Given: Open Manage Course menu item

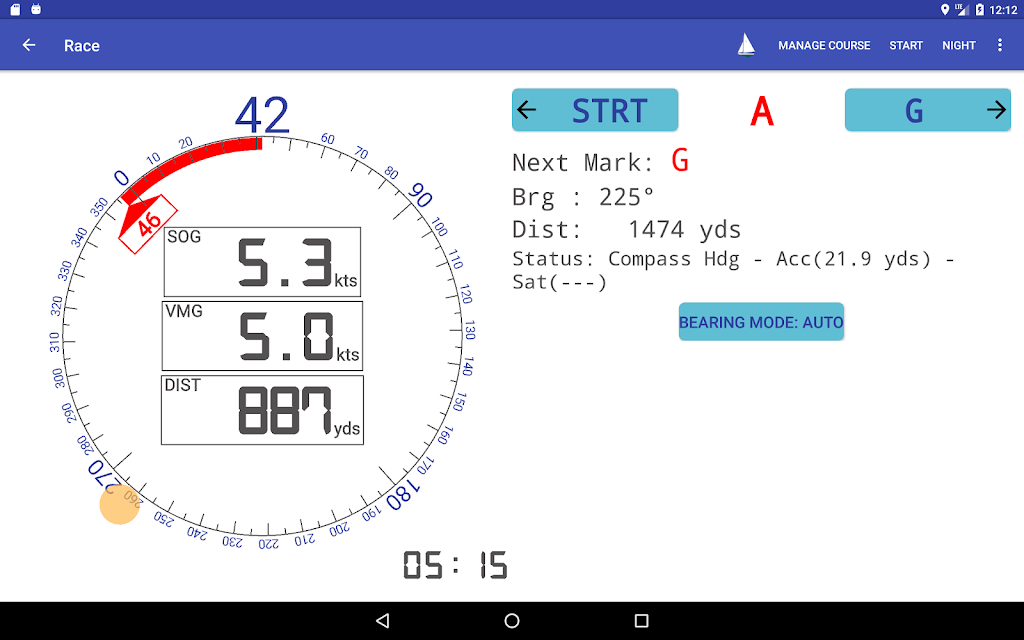Looking at the screenshot, I should pyautogui.click(x=824, y=45).
